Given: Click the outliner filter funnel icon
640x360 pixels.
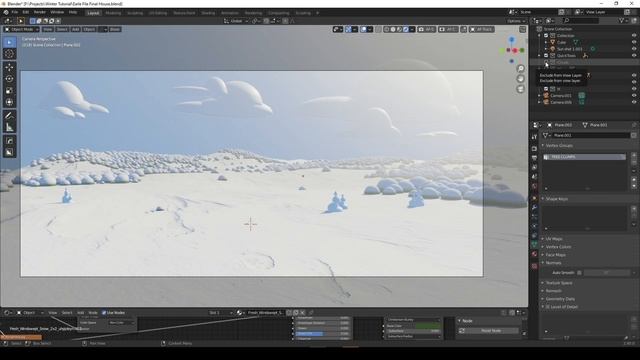Looking at the screenshot, I should 622,20.
